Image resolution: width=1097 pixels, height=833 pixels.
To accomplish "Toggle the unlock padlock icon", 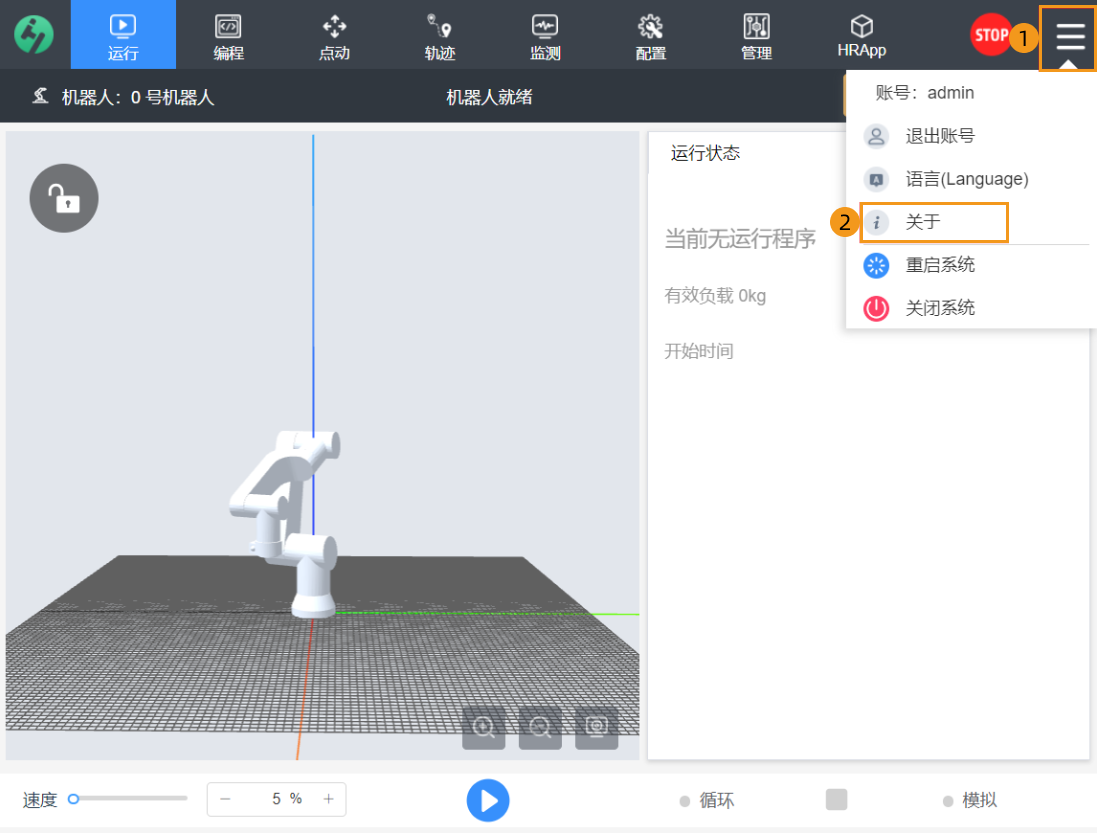I will click(64, 198).
